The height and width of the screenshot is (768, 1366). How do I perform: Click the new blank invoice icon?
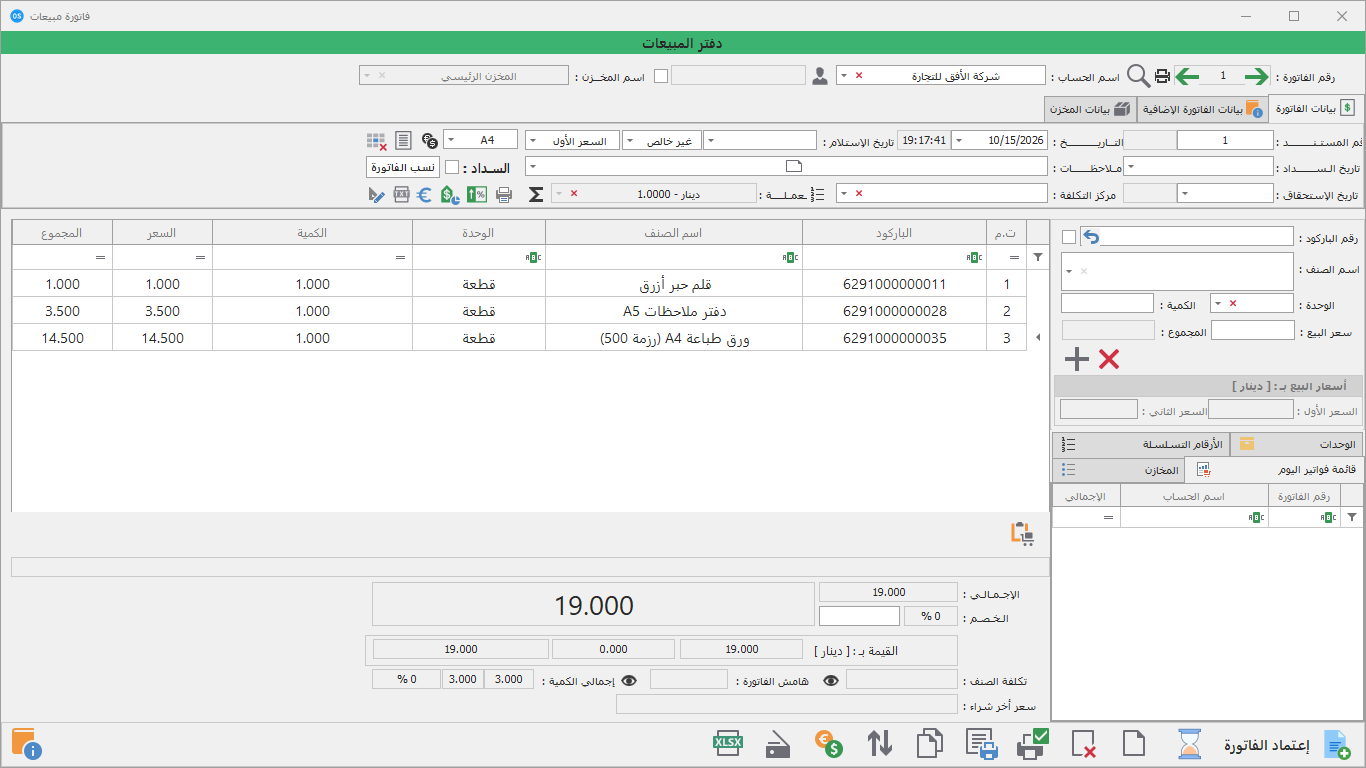coord(1133,743)
